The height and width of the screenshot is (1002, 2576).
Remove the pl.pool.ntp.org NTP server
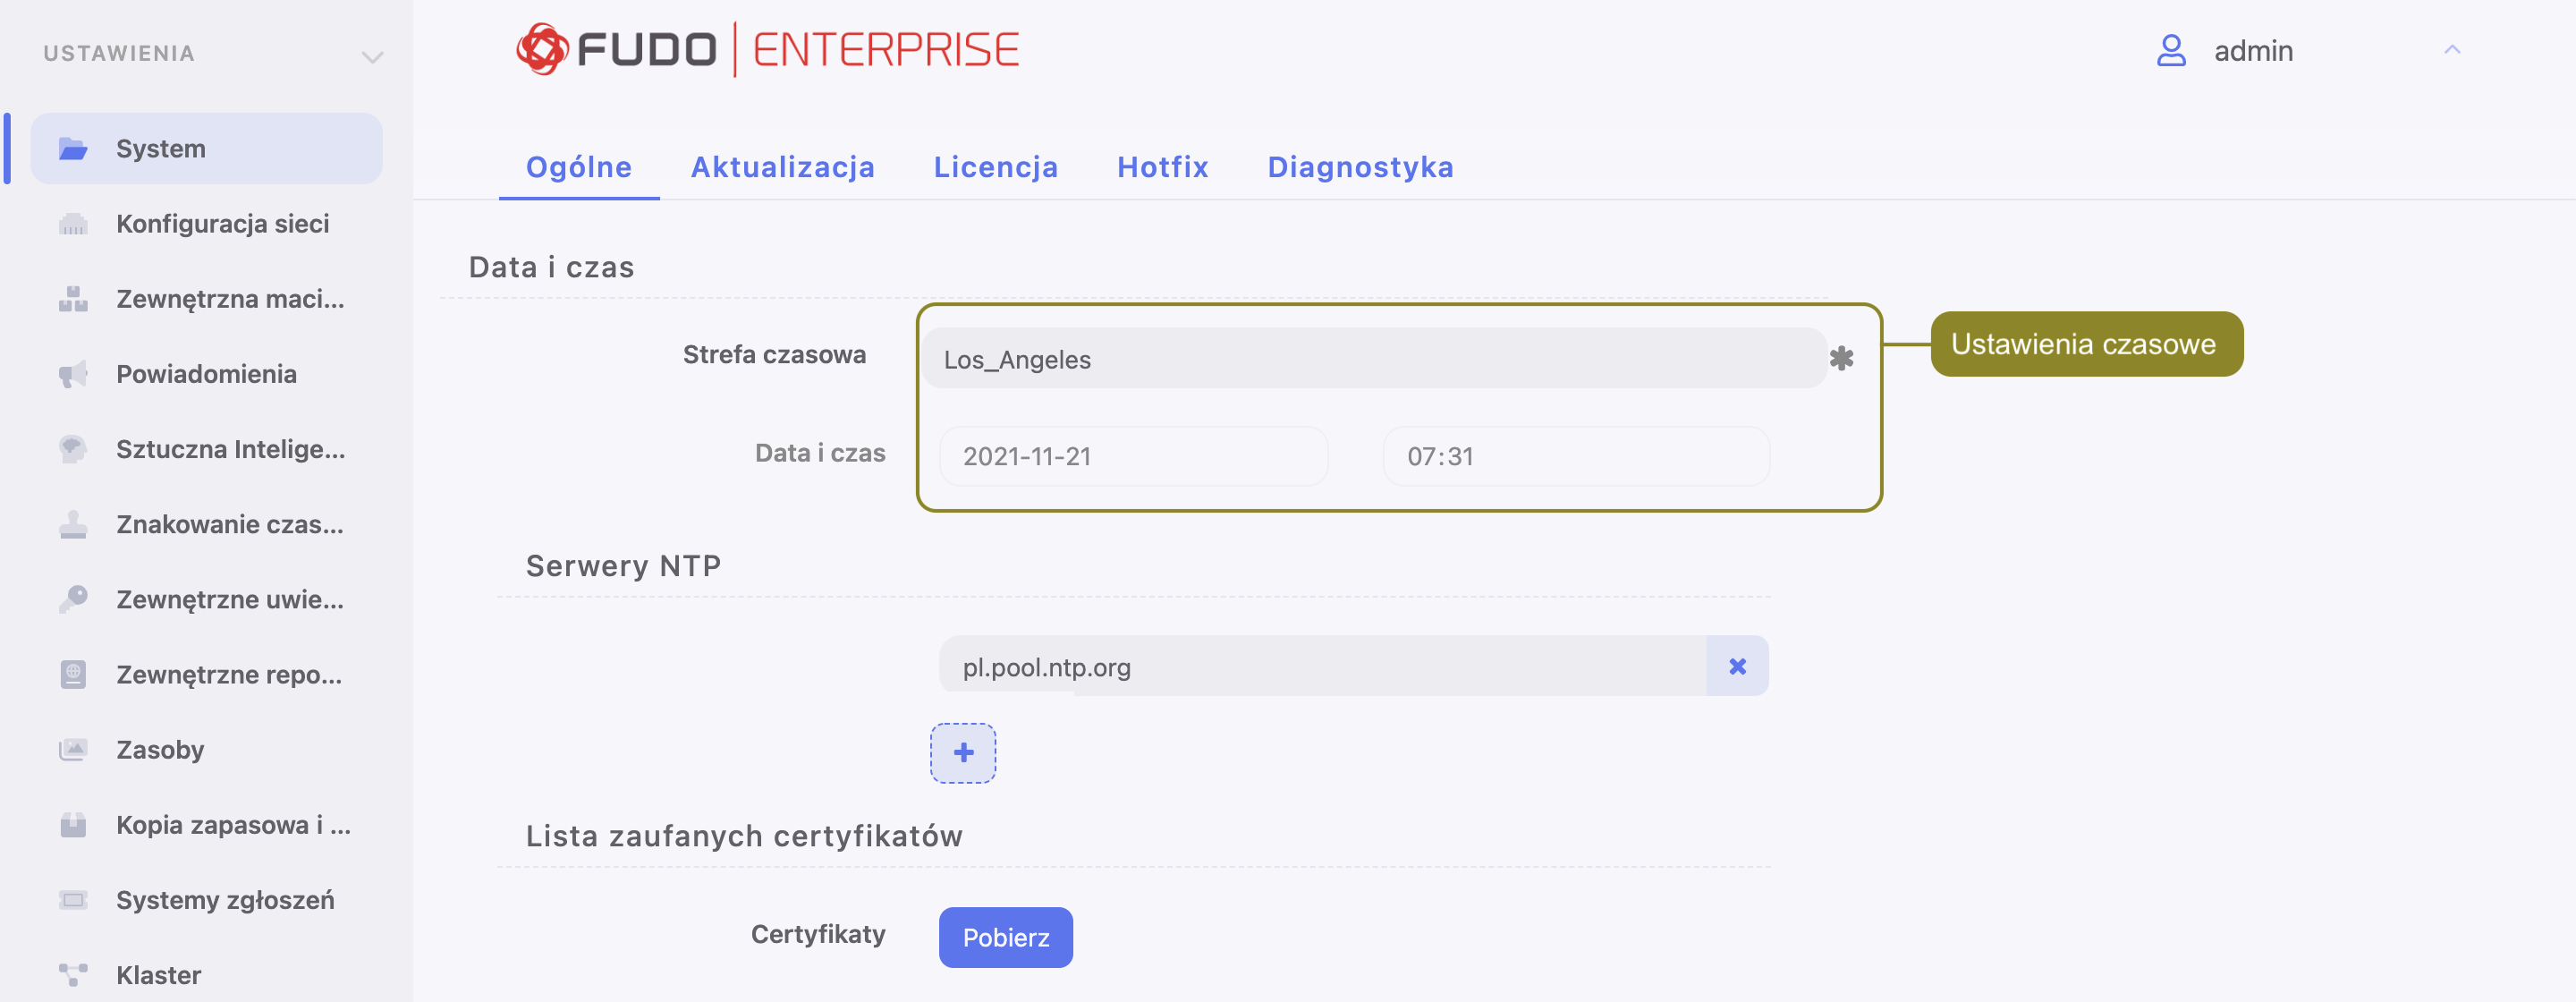coord(1737,666)
